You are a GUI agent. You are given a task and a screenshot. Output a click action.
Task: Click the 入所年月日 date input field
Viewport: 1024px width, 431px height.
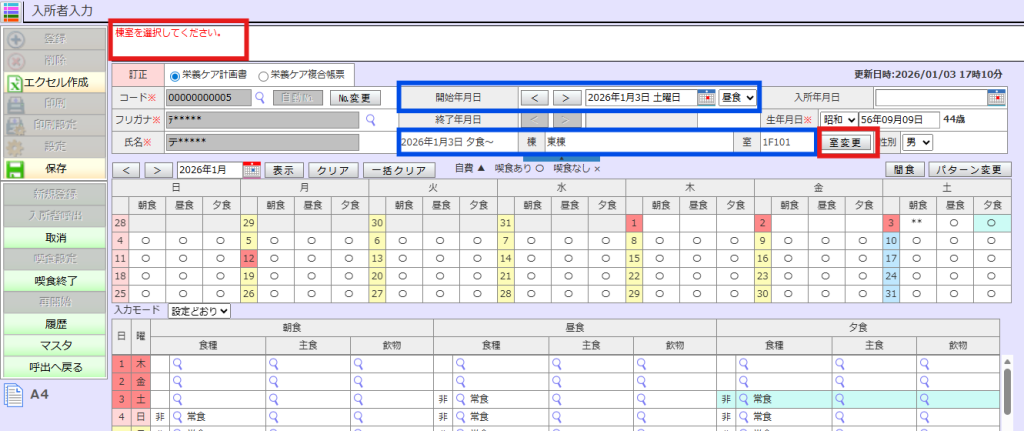(x=930, y=97)
